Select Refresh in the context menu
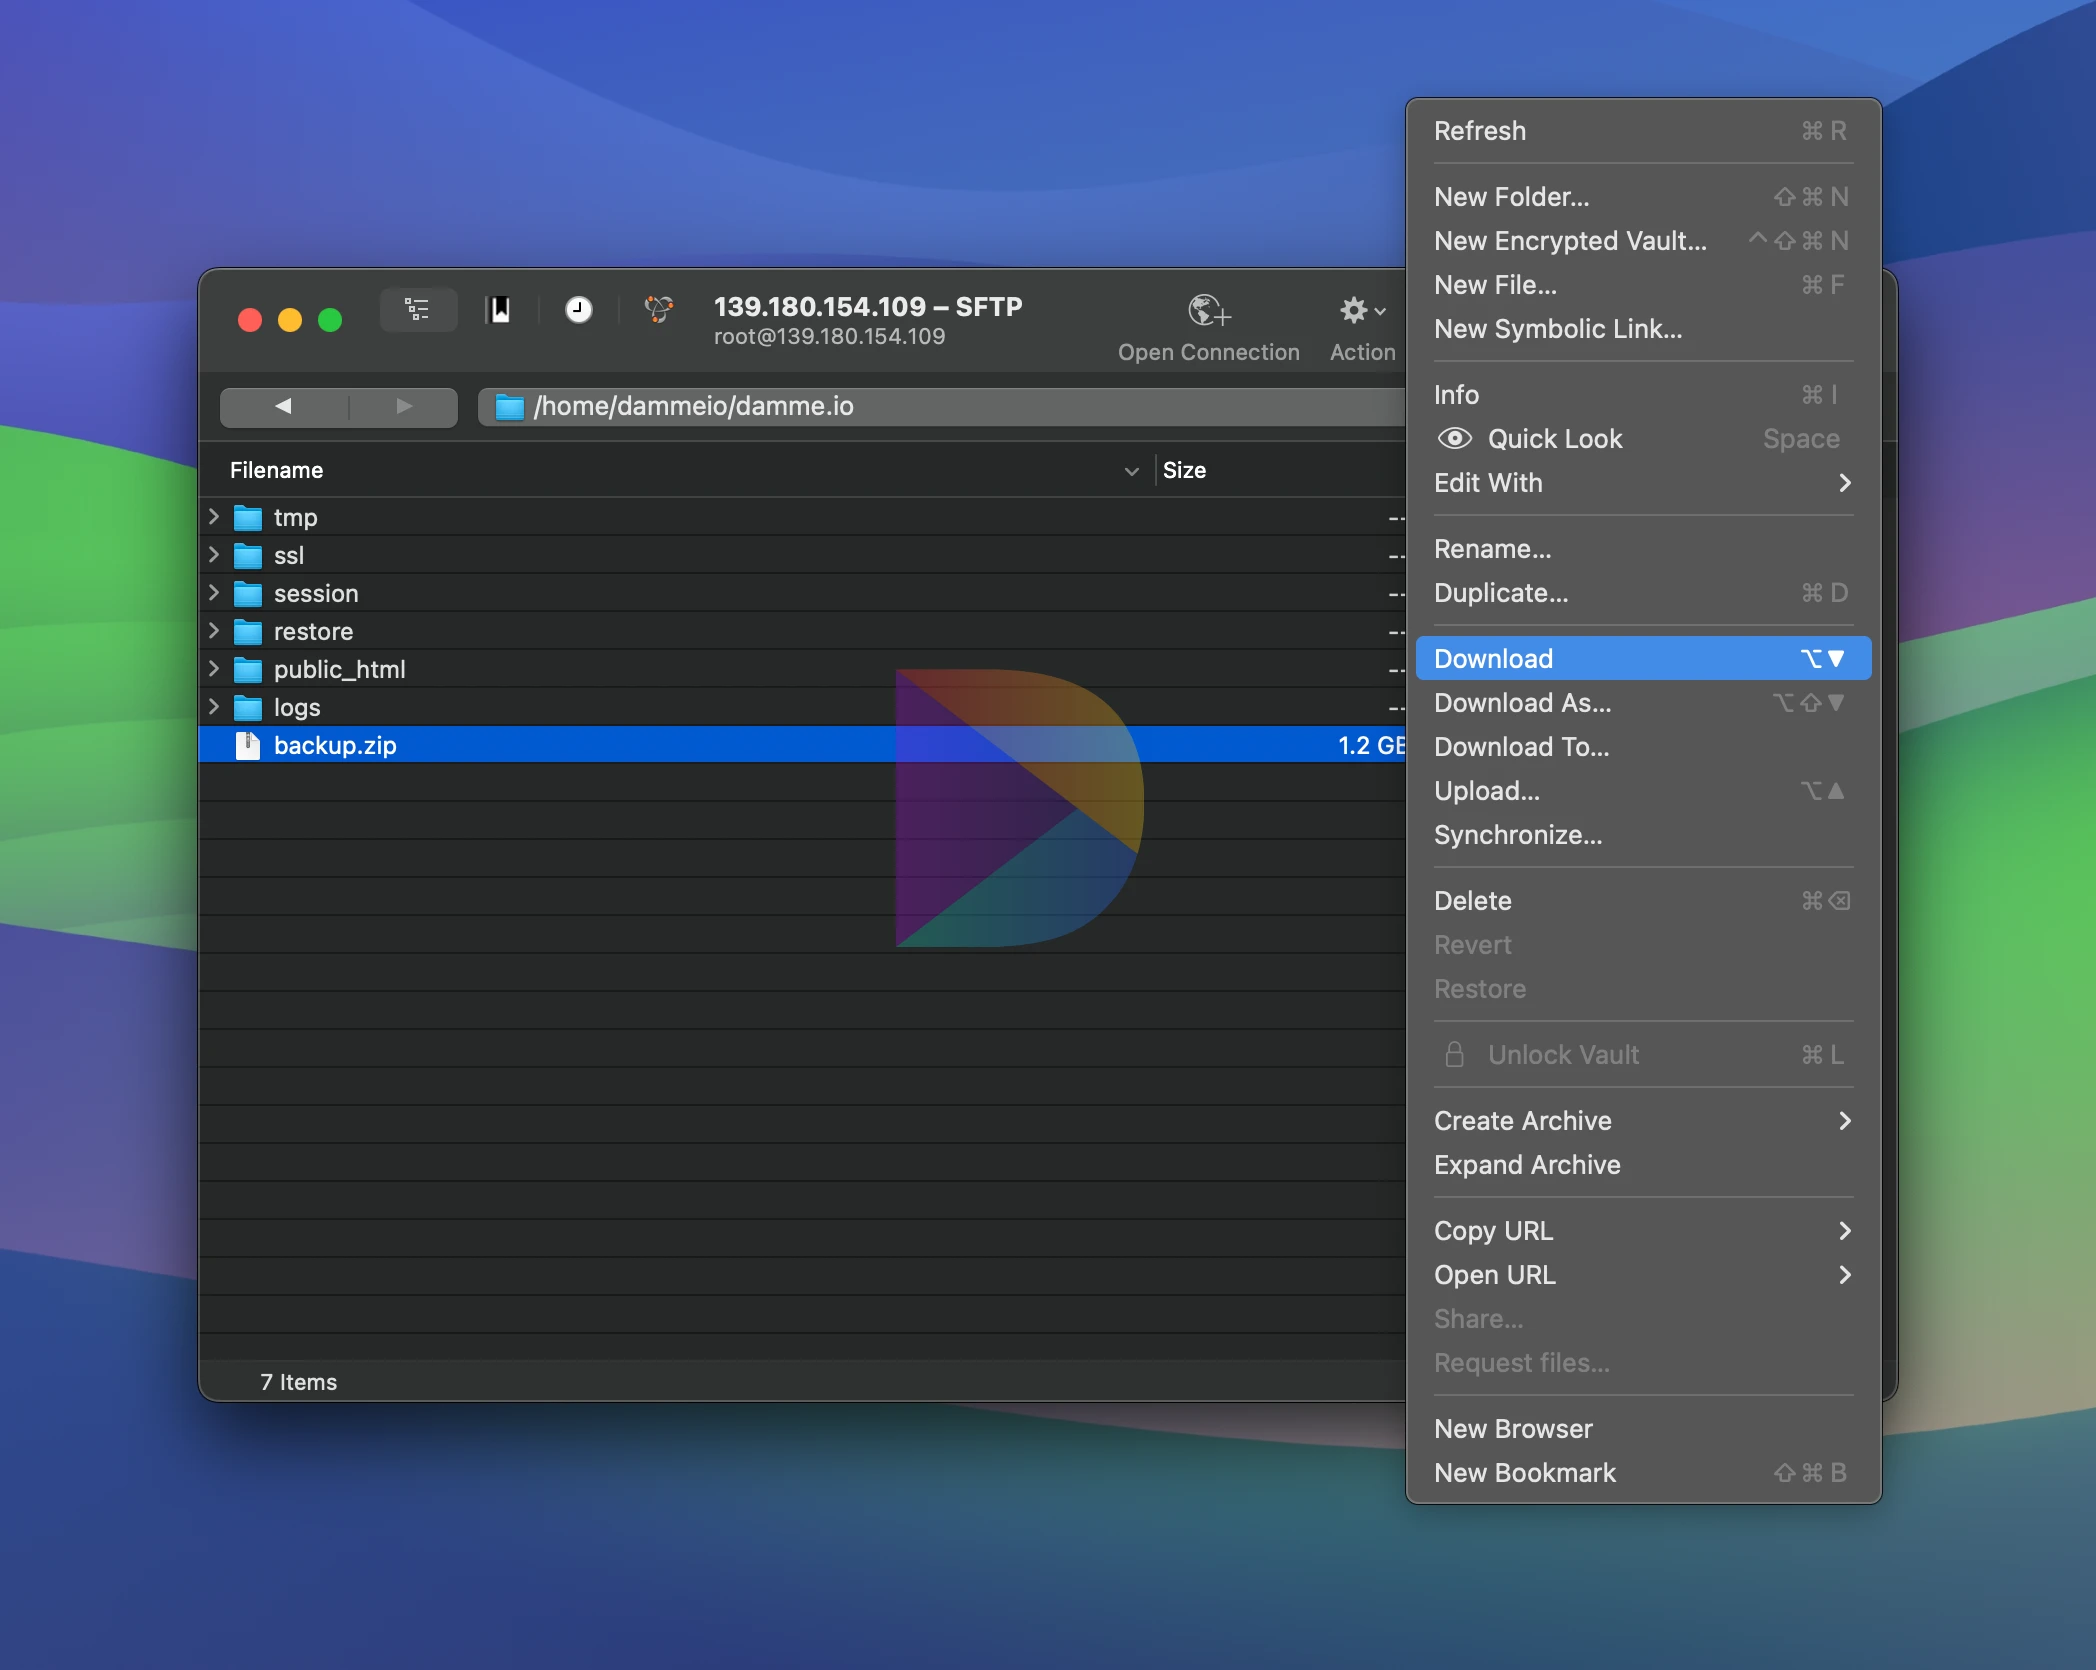Viewport: 2096px width, 1670px height. coord(1643,131)
